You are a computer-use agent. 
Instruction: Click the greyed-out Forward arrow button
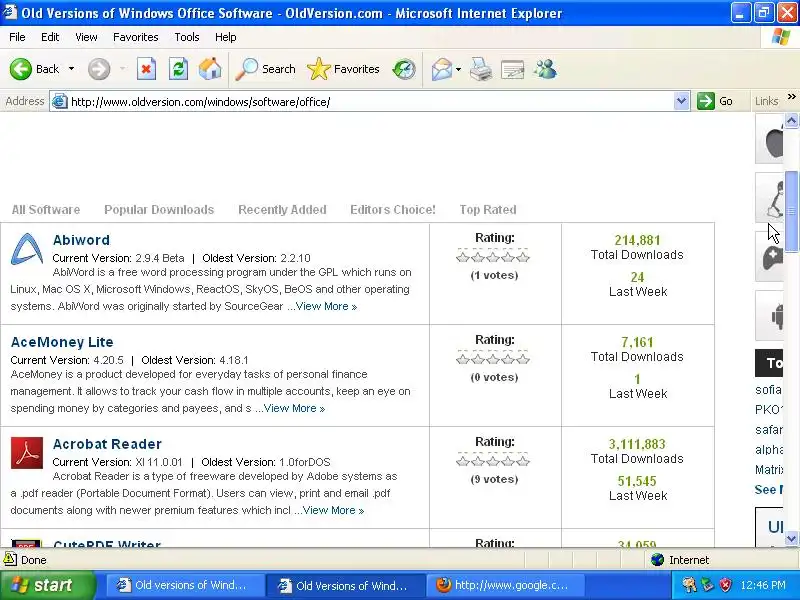[x=99, y=69]
